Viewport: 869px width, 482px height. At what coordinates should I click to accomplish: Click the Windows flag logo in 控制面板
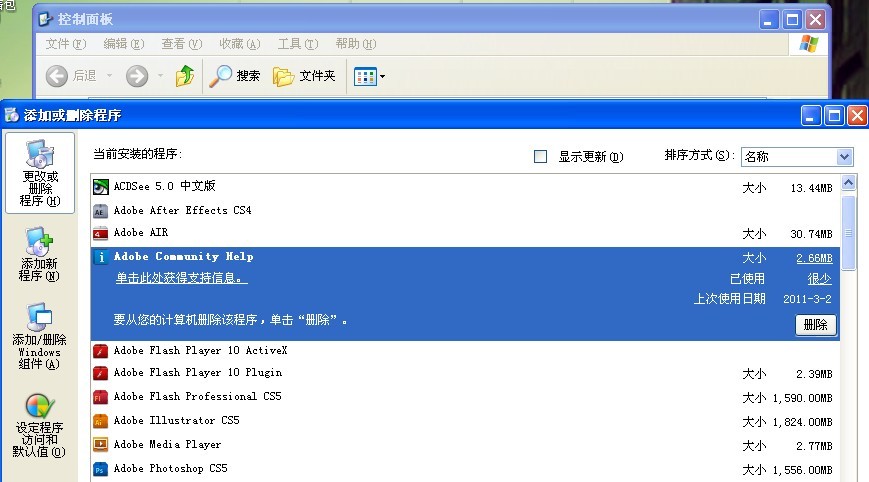pos(809,44)
